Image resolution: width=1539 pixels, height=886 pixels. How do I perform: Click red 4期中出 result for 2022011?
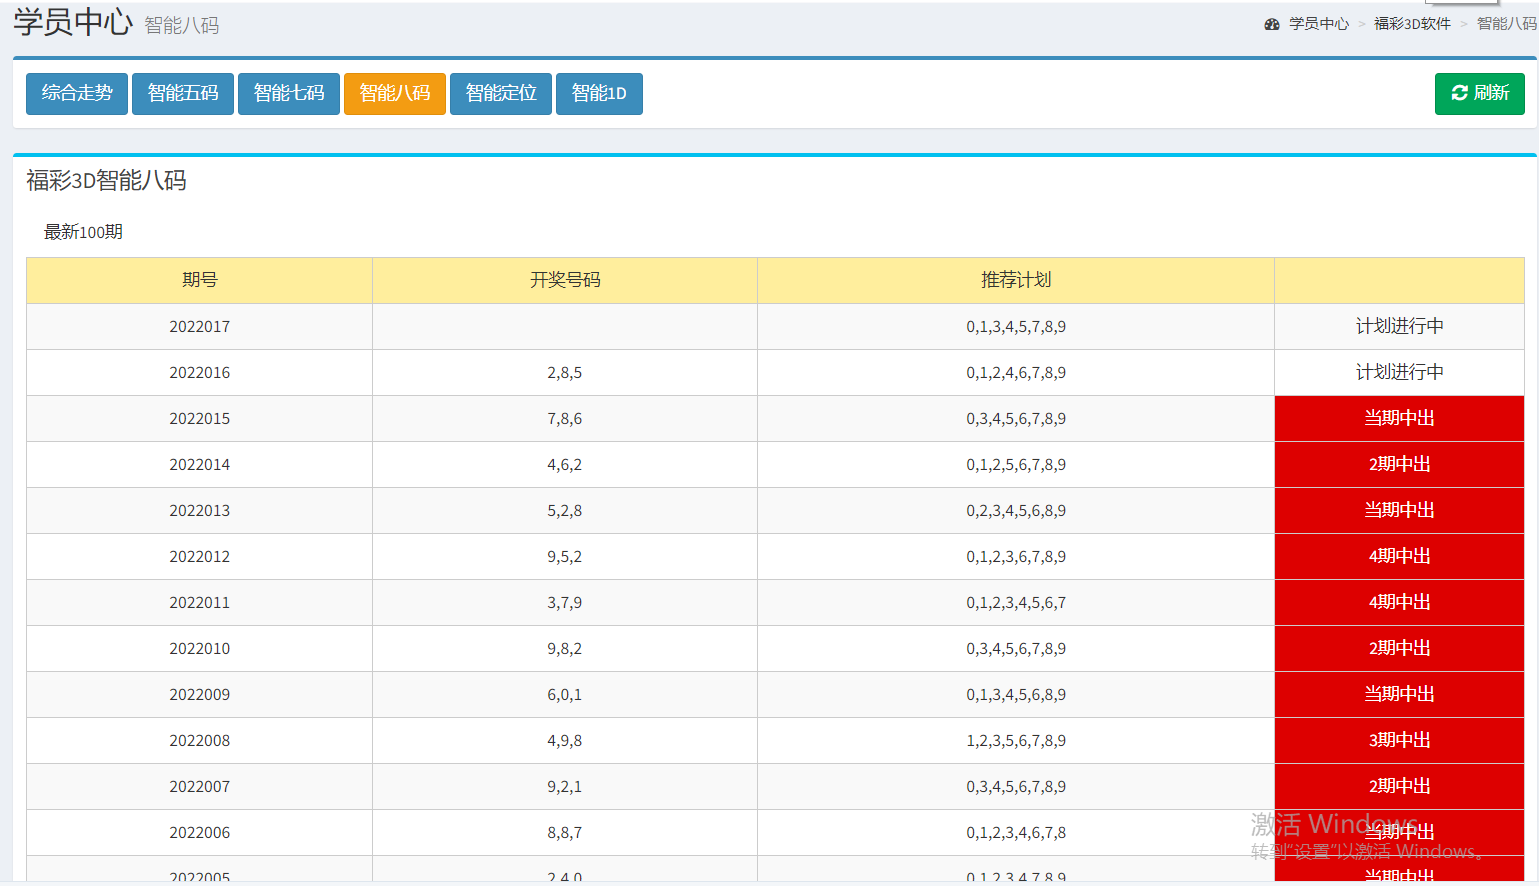point(1400,603)
